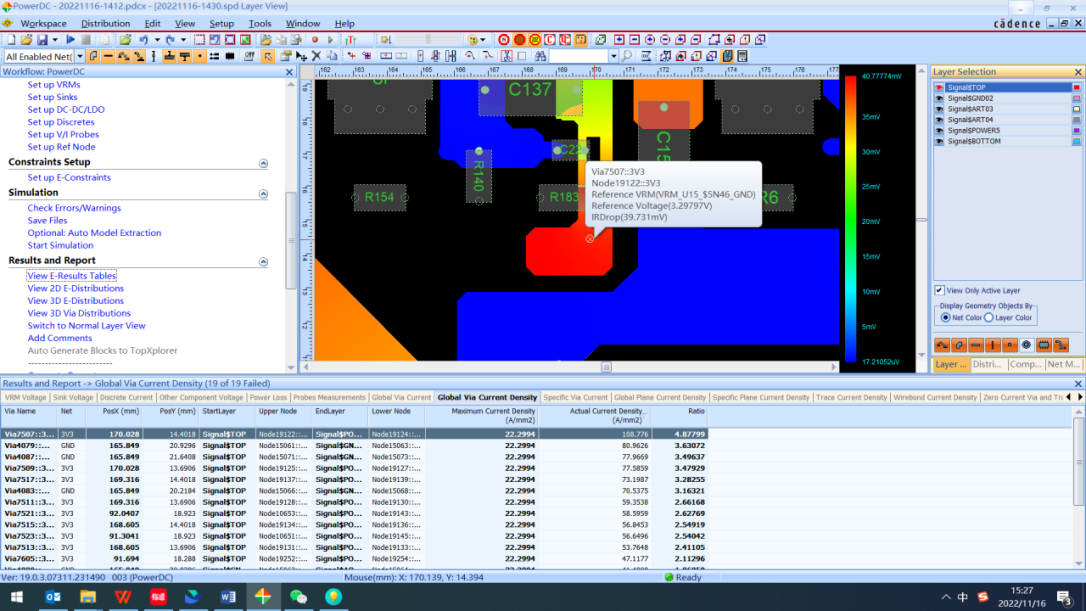This screenshot has height=611, width=1086.
Task: Click the Set up VRMs link
Action: tap(53, 85)
